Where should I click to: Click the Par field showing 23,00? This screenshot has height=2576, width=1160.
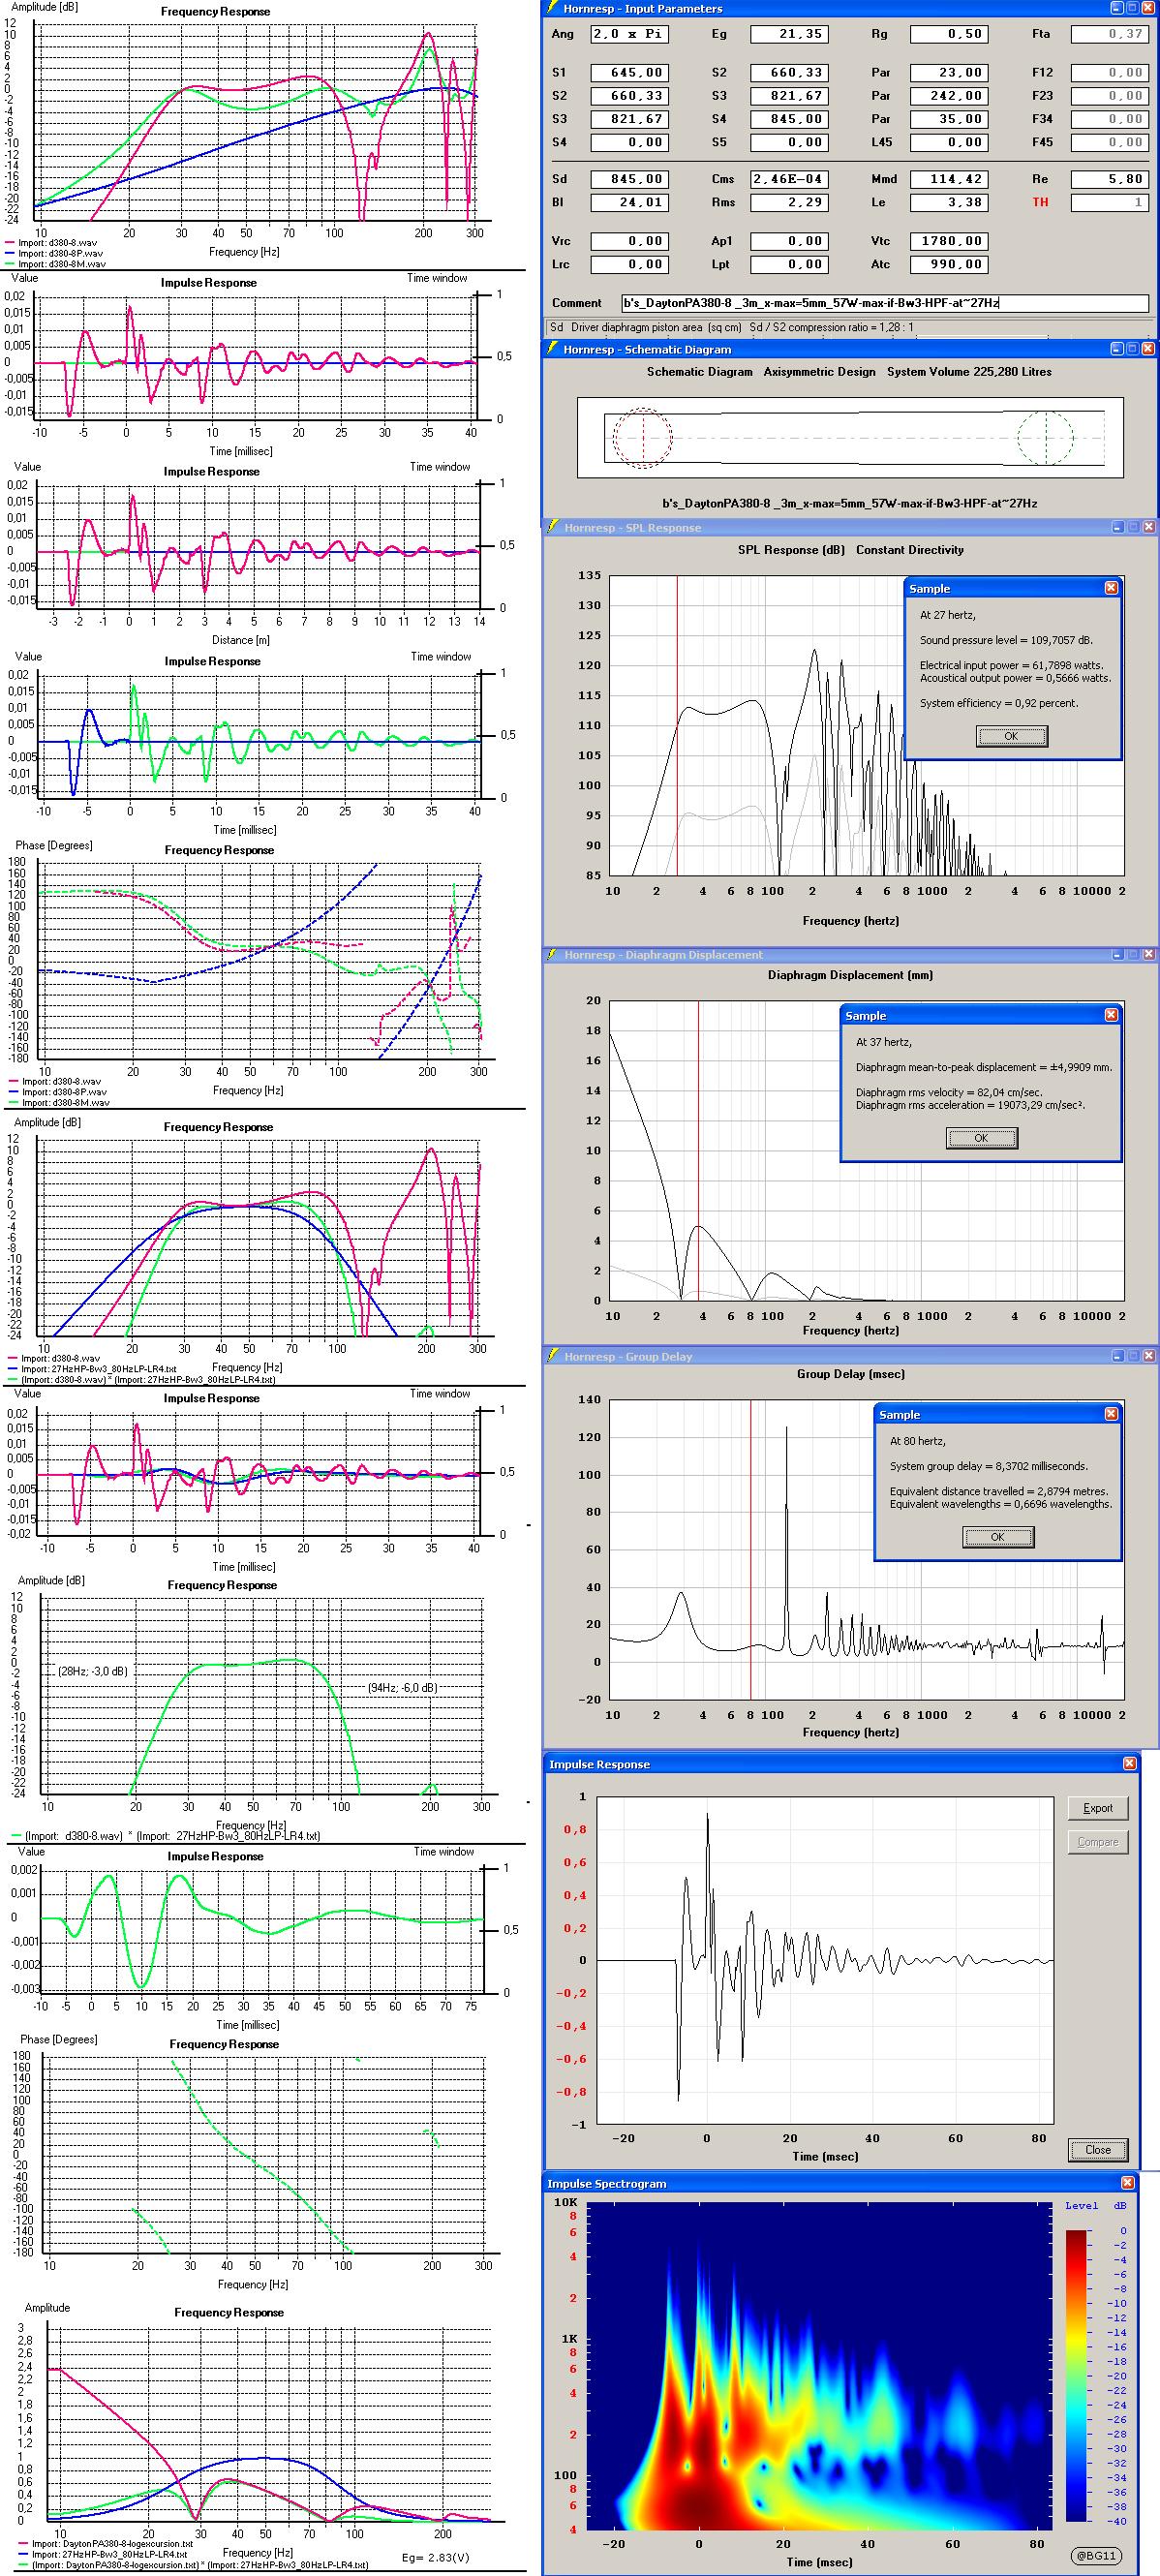(x=949, y=73)
